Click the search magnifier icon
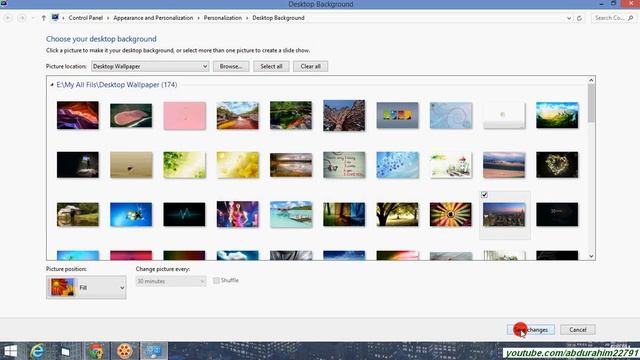The image size is (640, 360). pos(631,18)
